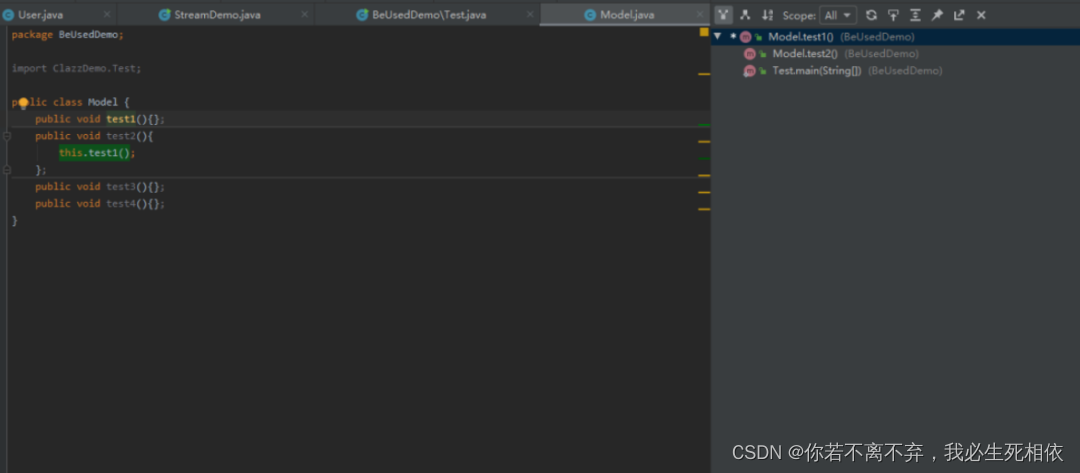The height and width of the screenshot is (473, 1080).
Task: Click the test3 method name
Action: pyautogui.click(x=121, y=187)
